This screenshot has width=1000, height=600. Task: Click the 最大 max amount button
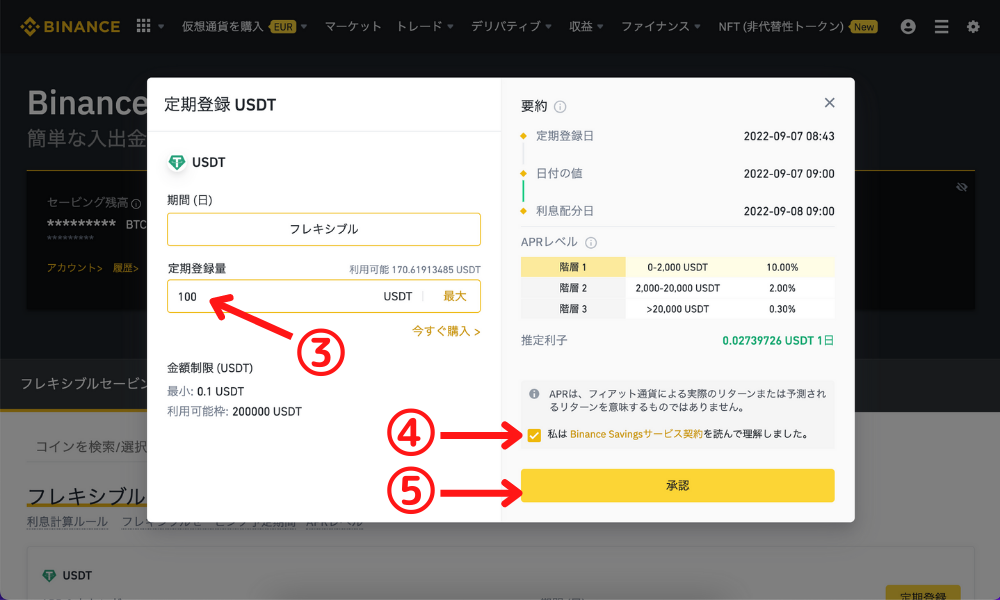(455, 296)
